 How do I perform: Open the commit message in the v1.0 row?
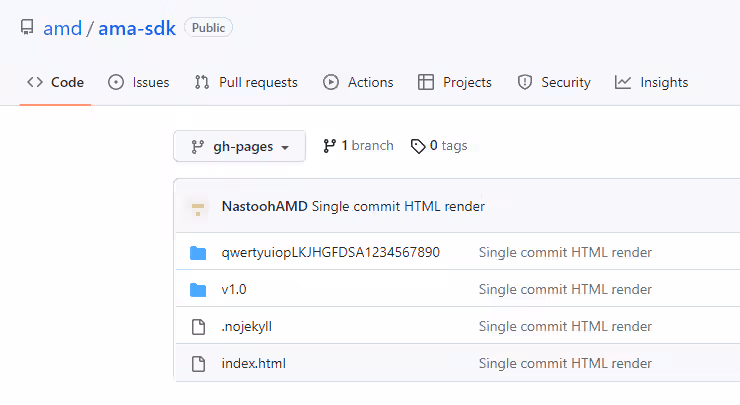coord(565,289)
